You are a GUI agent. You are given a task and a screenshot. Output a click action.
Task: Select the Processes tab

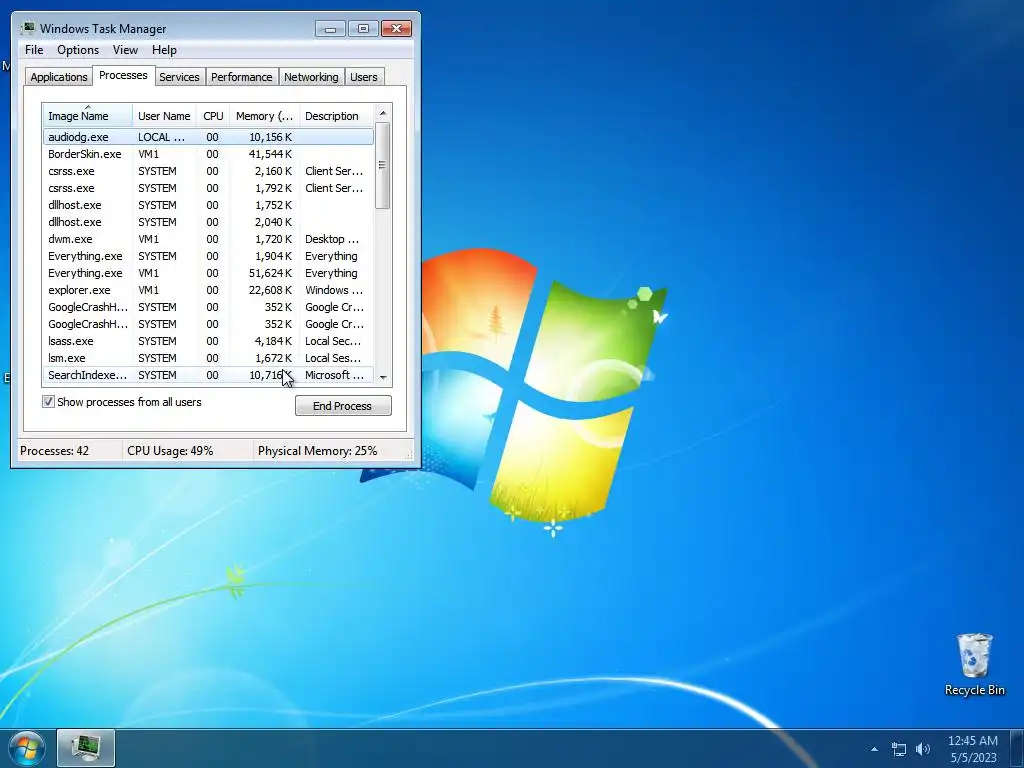123,75
